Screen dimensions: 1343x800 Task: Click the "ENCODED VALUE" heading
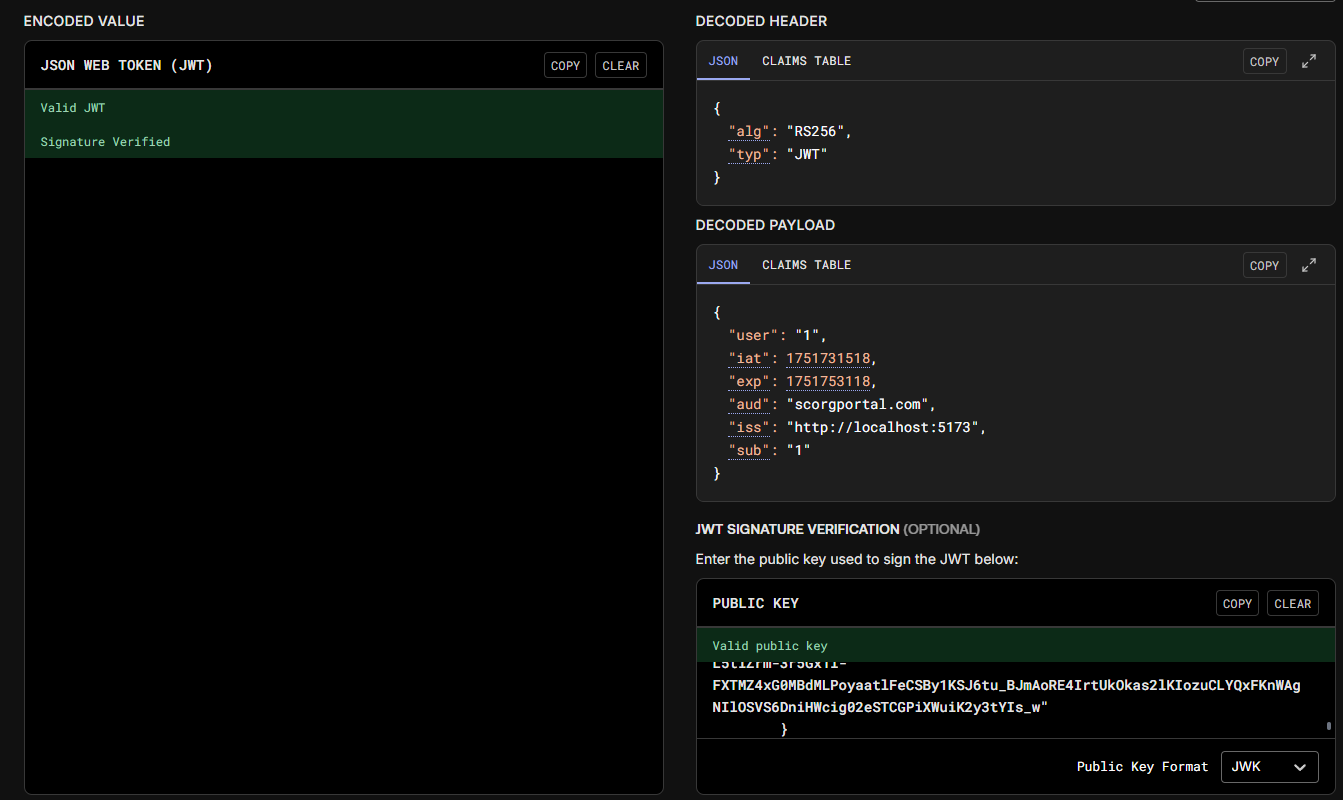coord(84,21)
